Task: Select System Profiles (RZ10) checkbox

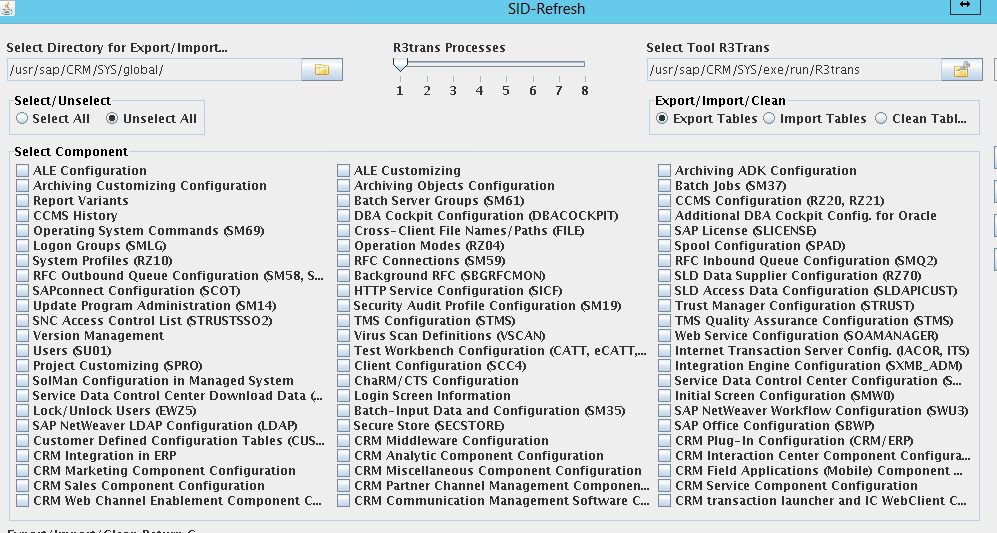Action: pos(23,261)
